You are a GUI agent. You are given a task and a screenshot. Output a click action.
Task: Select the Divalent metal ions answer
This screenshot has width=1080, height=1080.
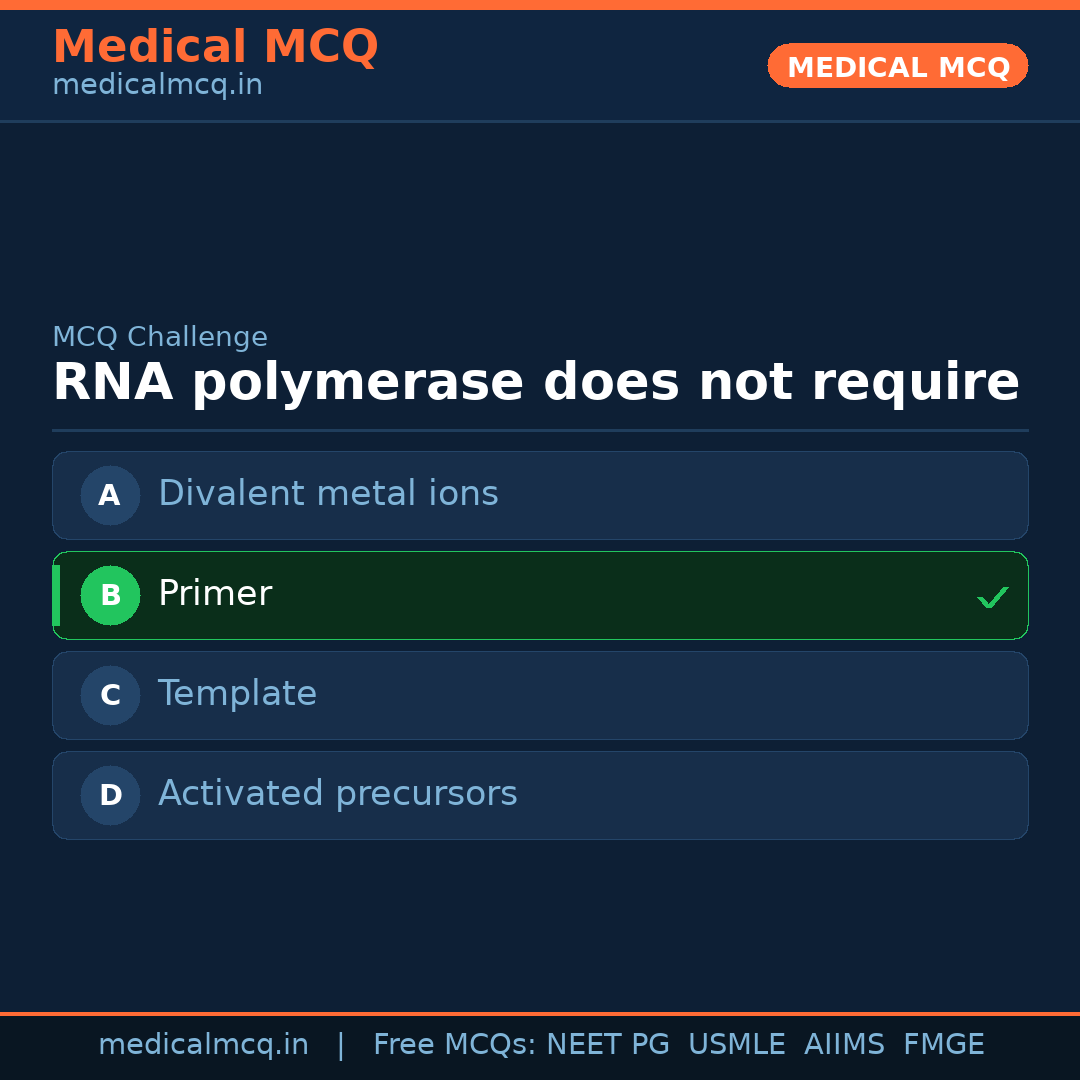[x=328, y=494]
